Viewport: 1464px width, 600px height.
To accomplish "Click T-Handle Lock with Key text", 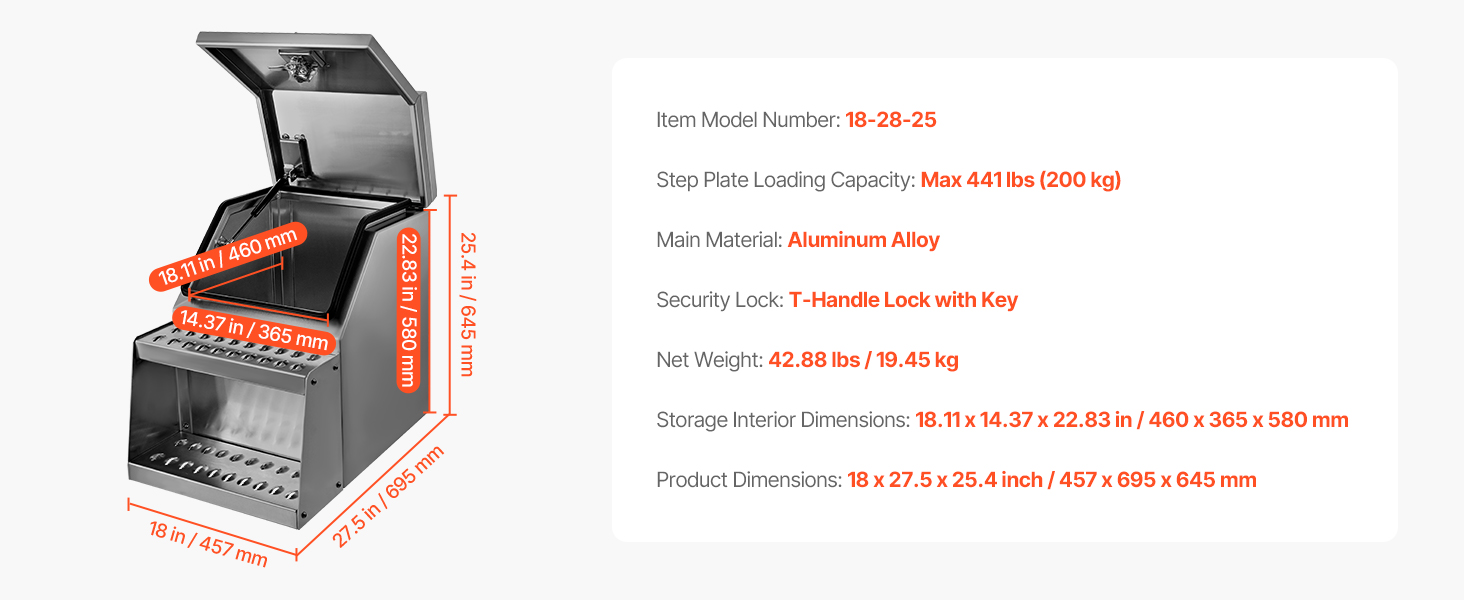I will tap(902, 300).
